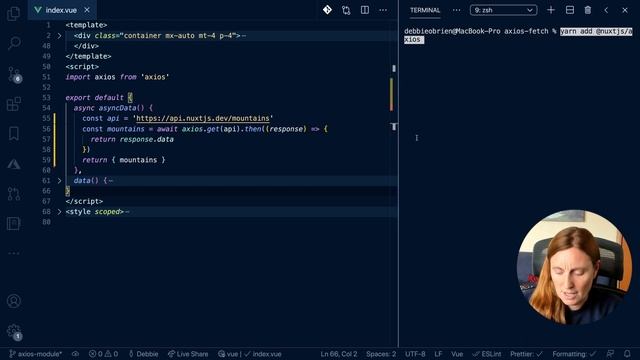Open the Manage settings gear
This screenshot has width=640, height=360.
click(x=14, y=331)
